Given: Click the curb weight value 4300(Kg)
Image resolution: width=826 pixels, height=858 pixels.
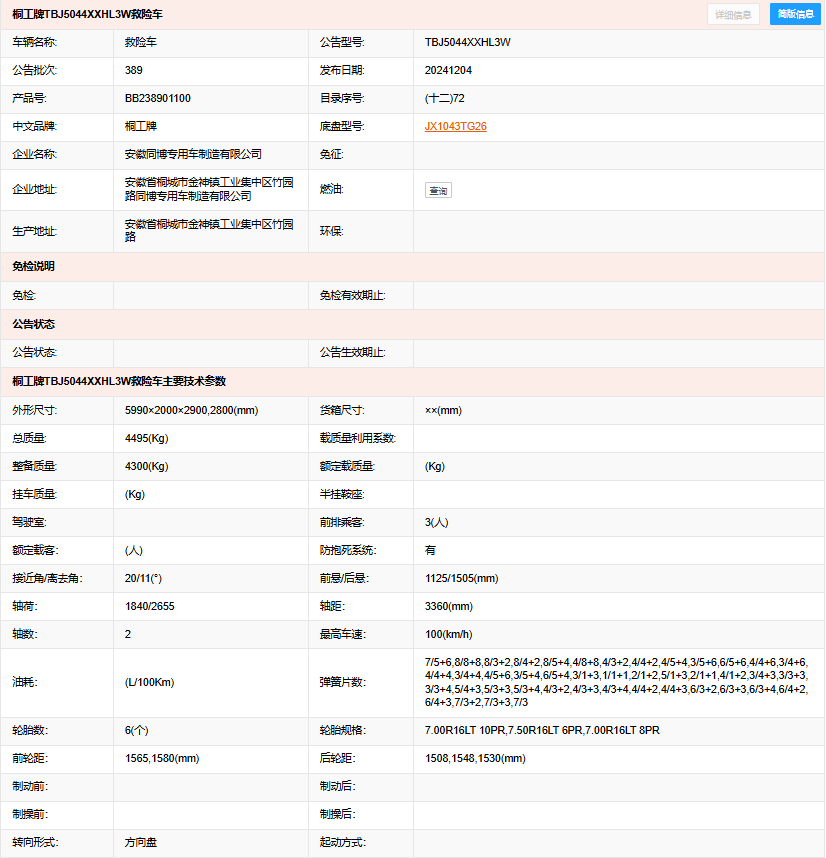Looking at the screenshot, I should click(146, 467).
